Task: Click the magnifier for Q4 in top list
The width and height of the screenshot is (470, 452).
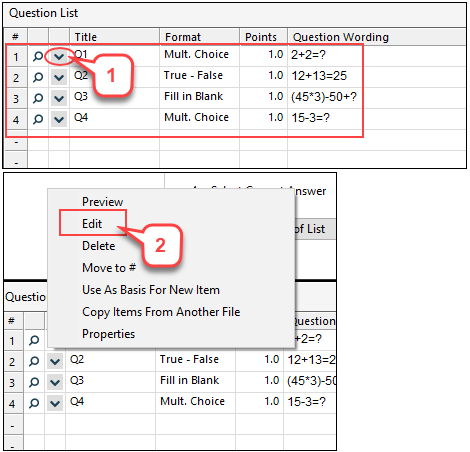Action: tap(38, 119)
